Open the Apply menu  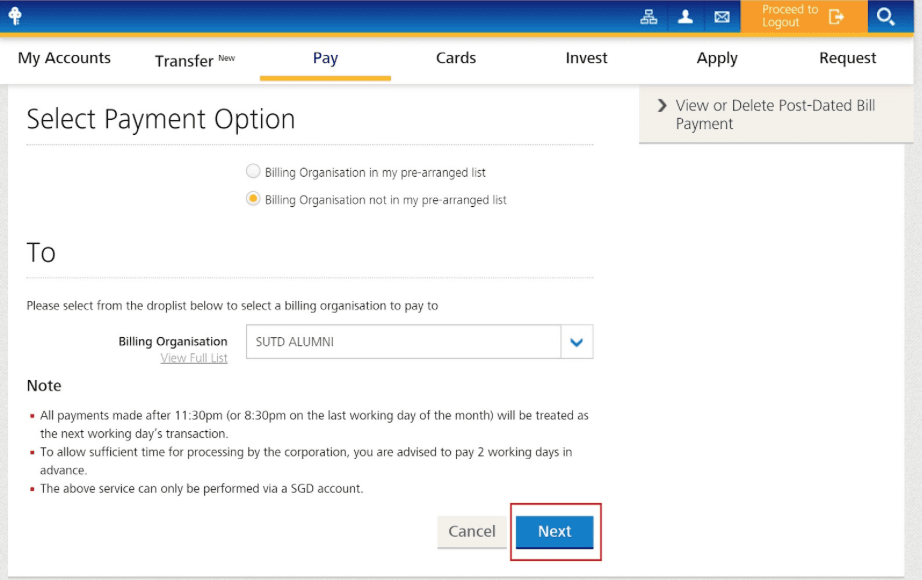pos(717,58)
